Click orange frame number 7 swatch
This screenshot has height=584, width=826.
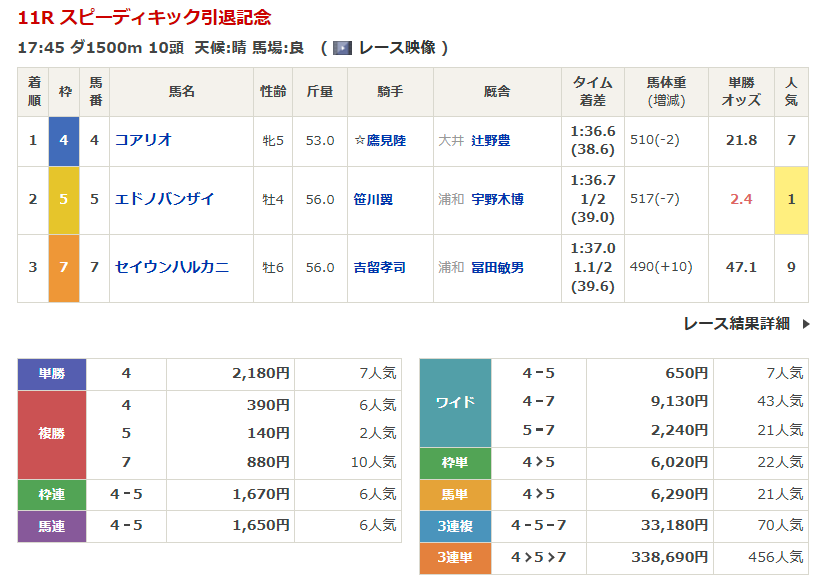point(64,267)
